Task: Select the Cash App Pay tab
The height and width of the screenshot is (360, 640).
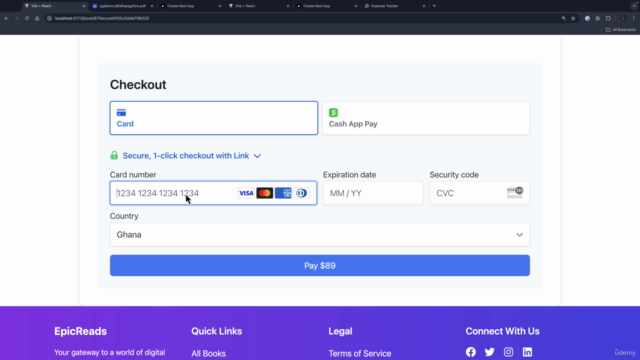Action: (x=426, y=118)
